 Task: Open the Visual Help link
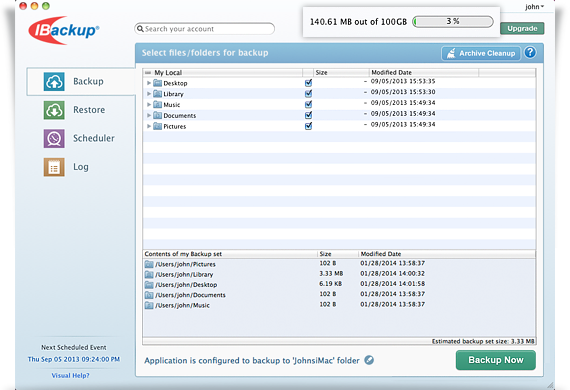coord(71,375)
